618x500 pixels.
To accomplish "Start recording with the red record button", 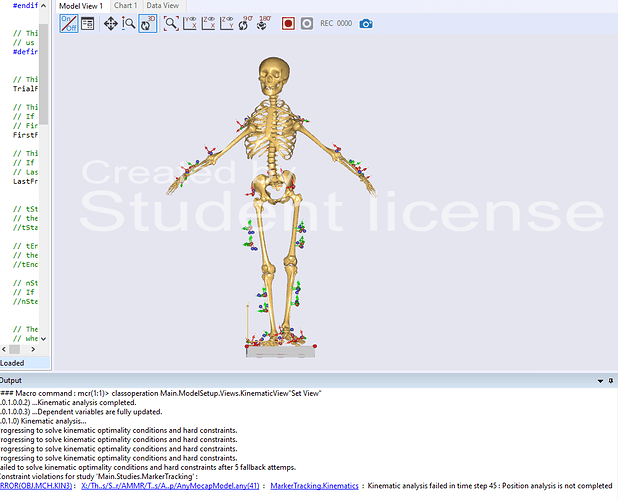I will 288,24.
